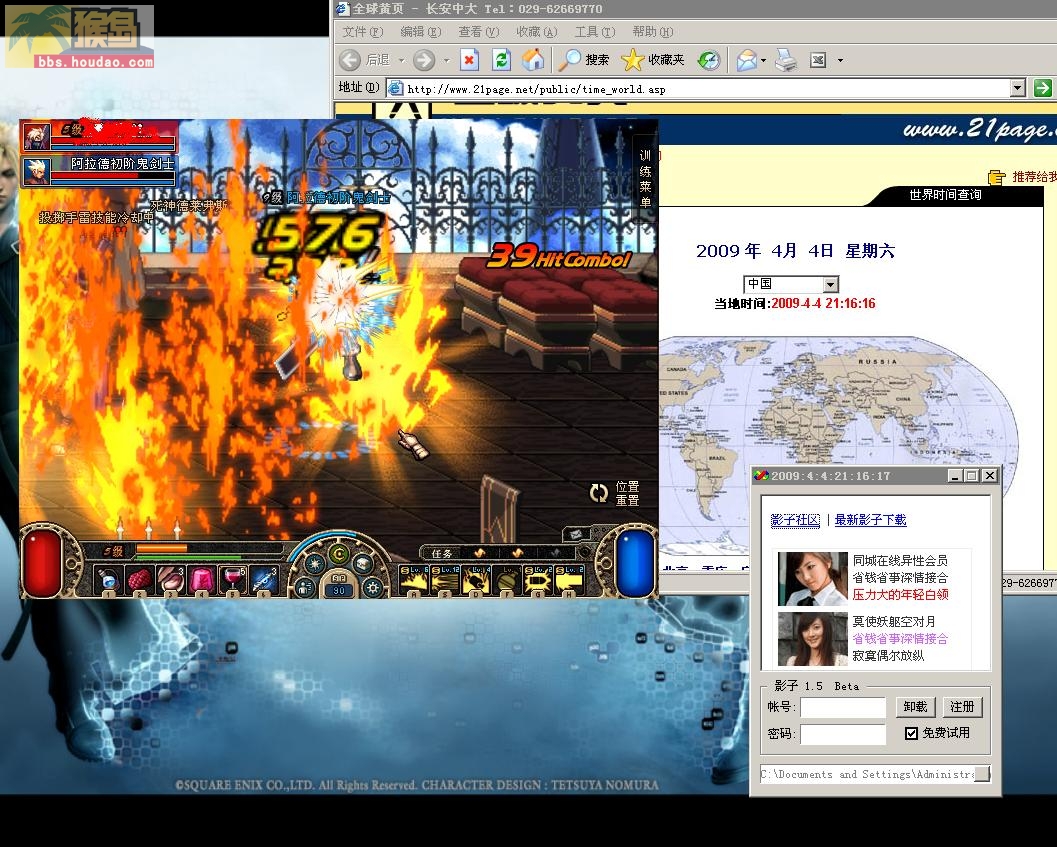Use the blue blade item in hotbar slot 6
This screenshot has width=1057, height=847.
(264, 580)
